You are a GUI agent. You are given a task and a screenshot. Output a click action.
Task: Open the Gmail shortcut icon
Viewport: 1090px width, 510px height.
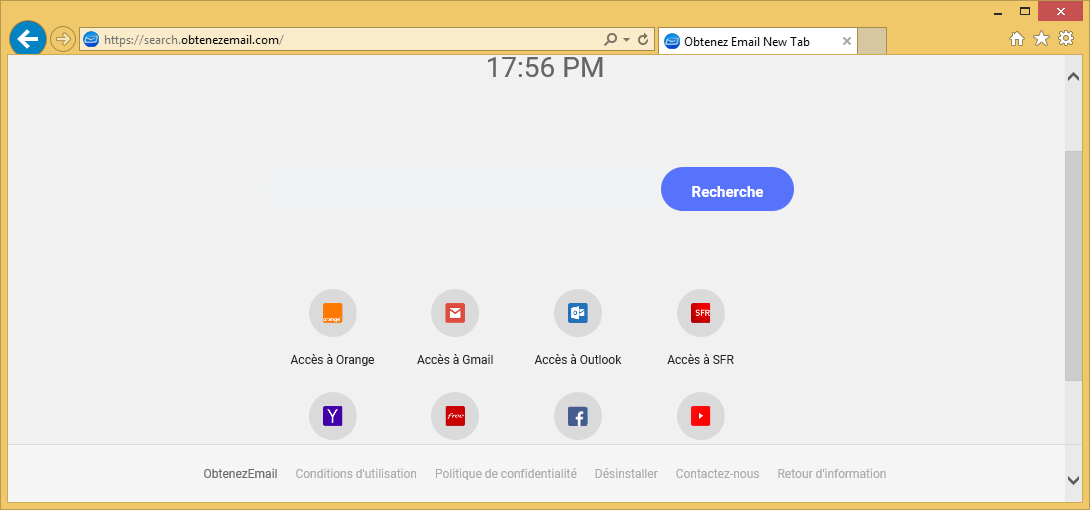[455, 314]
